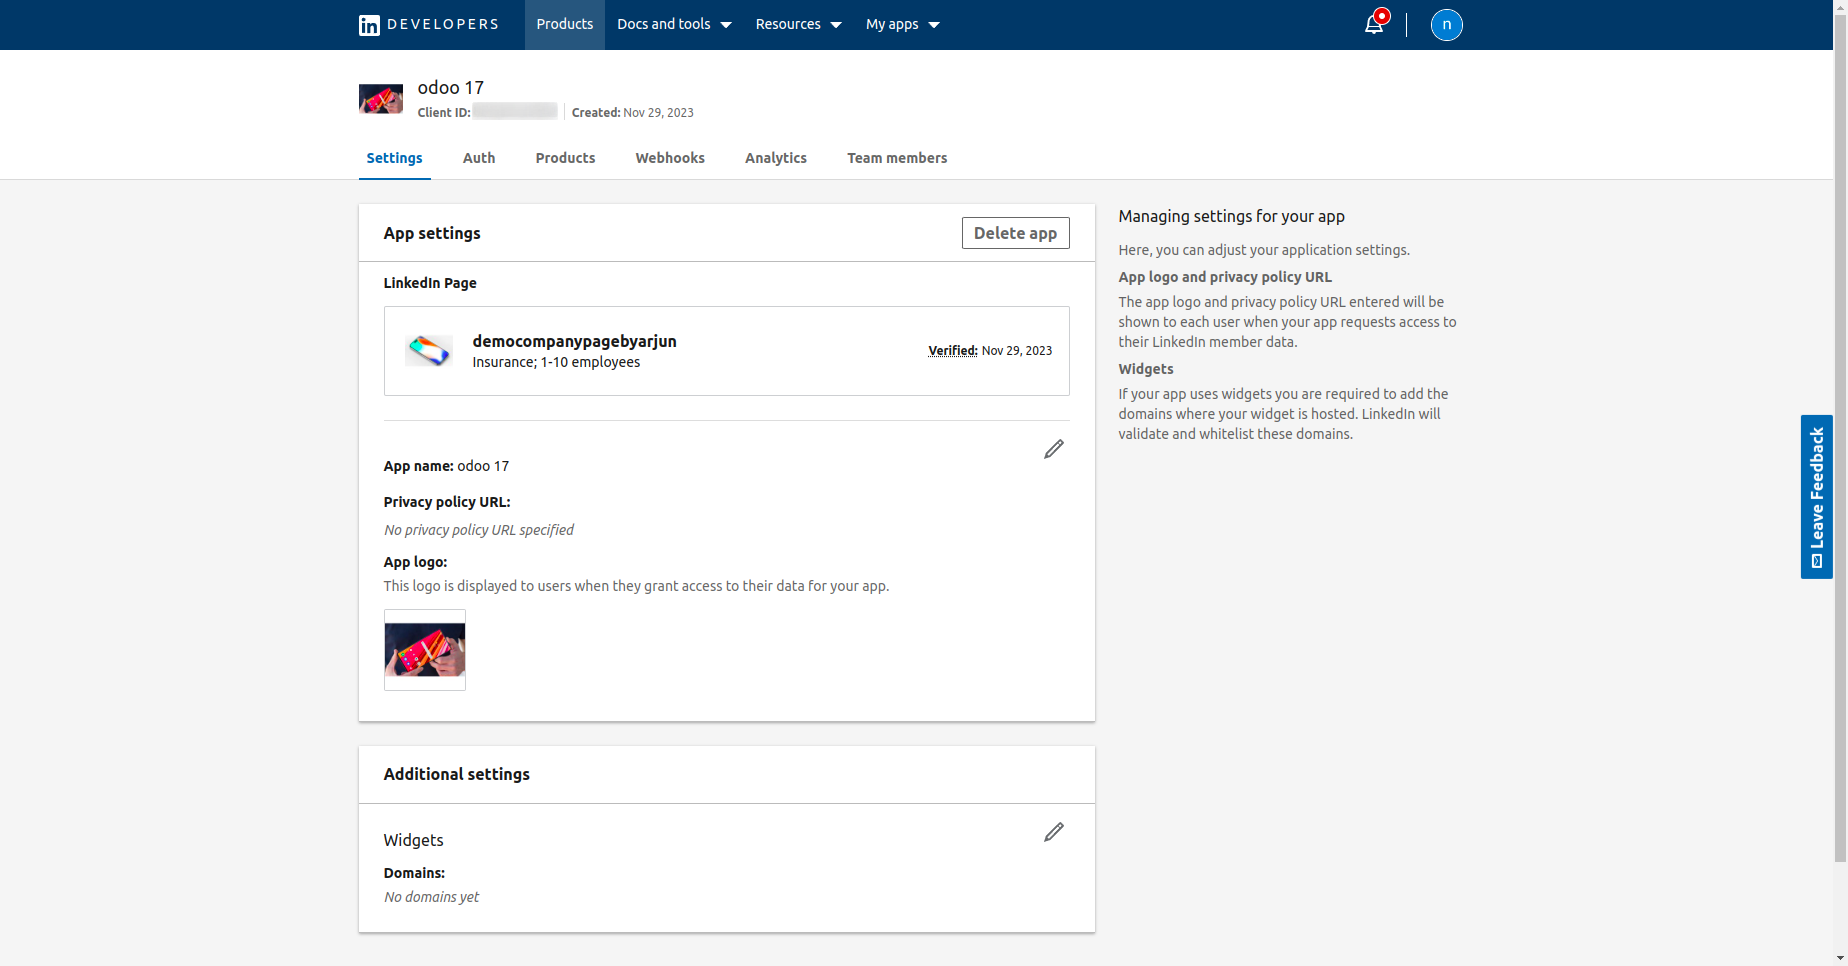Open the Analytics tab
The width and height of the screenshot is (1848, 966).
pos(776,158)
